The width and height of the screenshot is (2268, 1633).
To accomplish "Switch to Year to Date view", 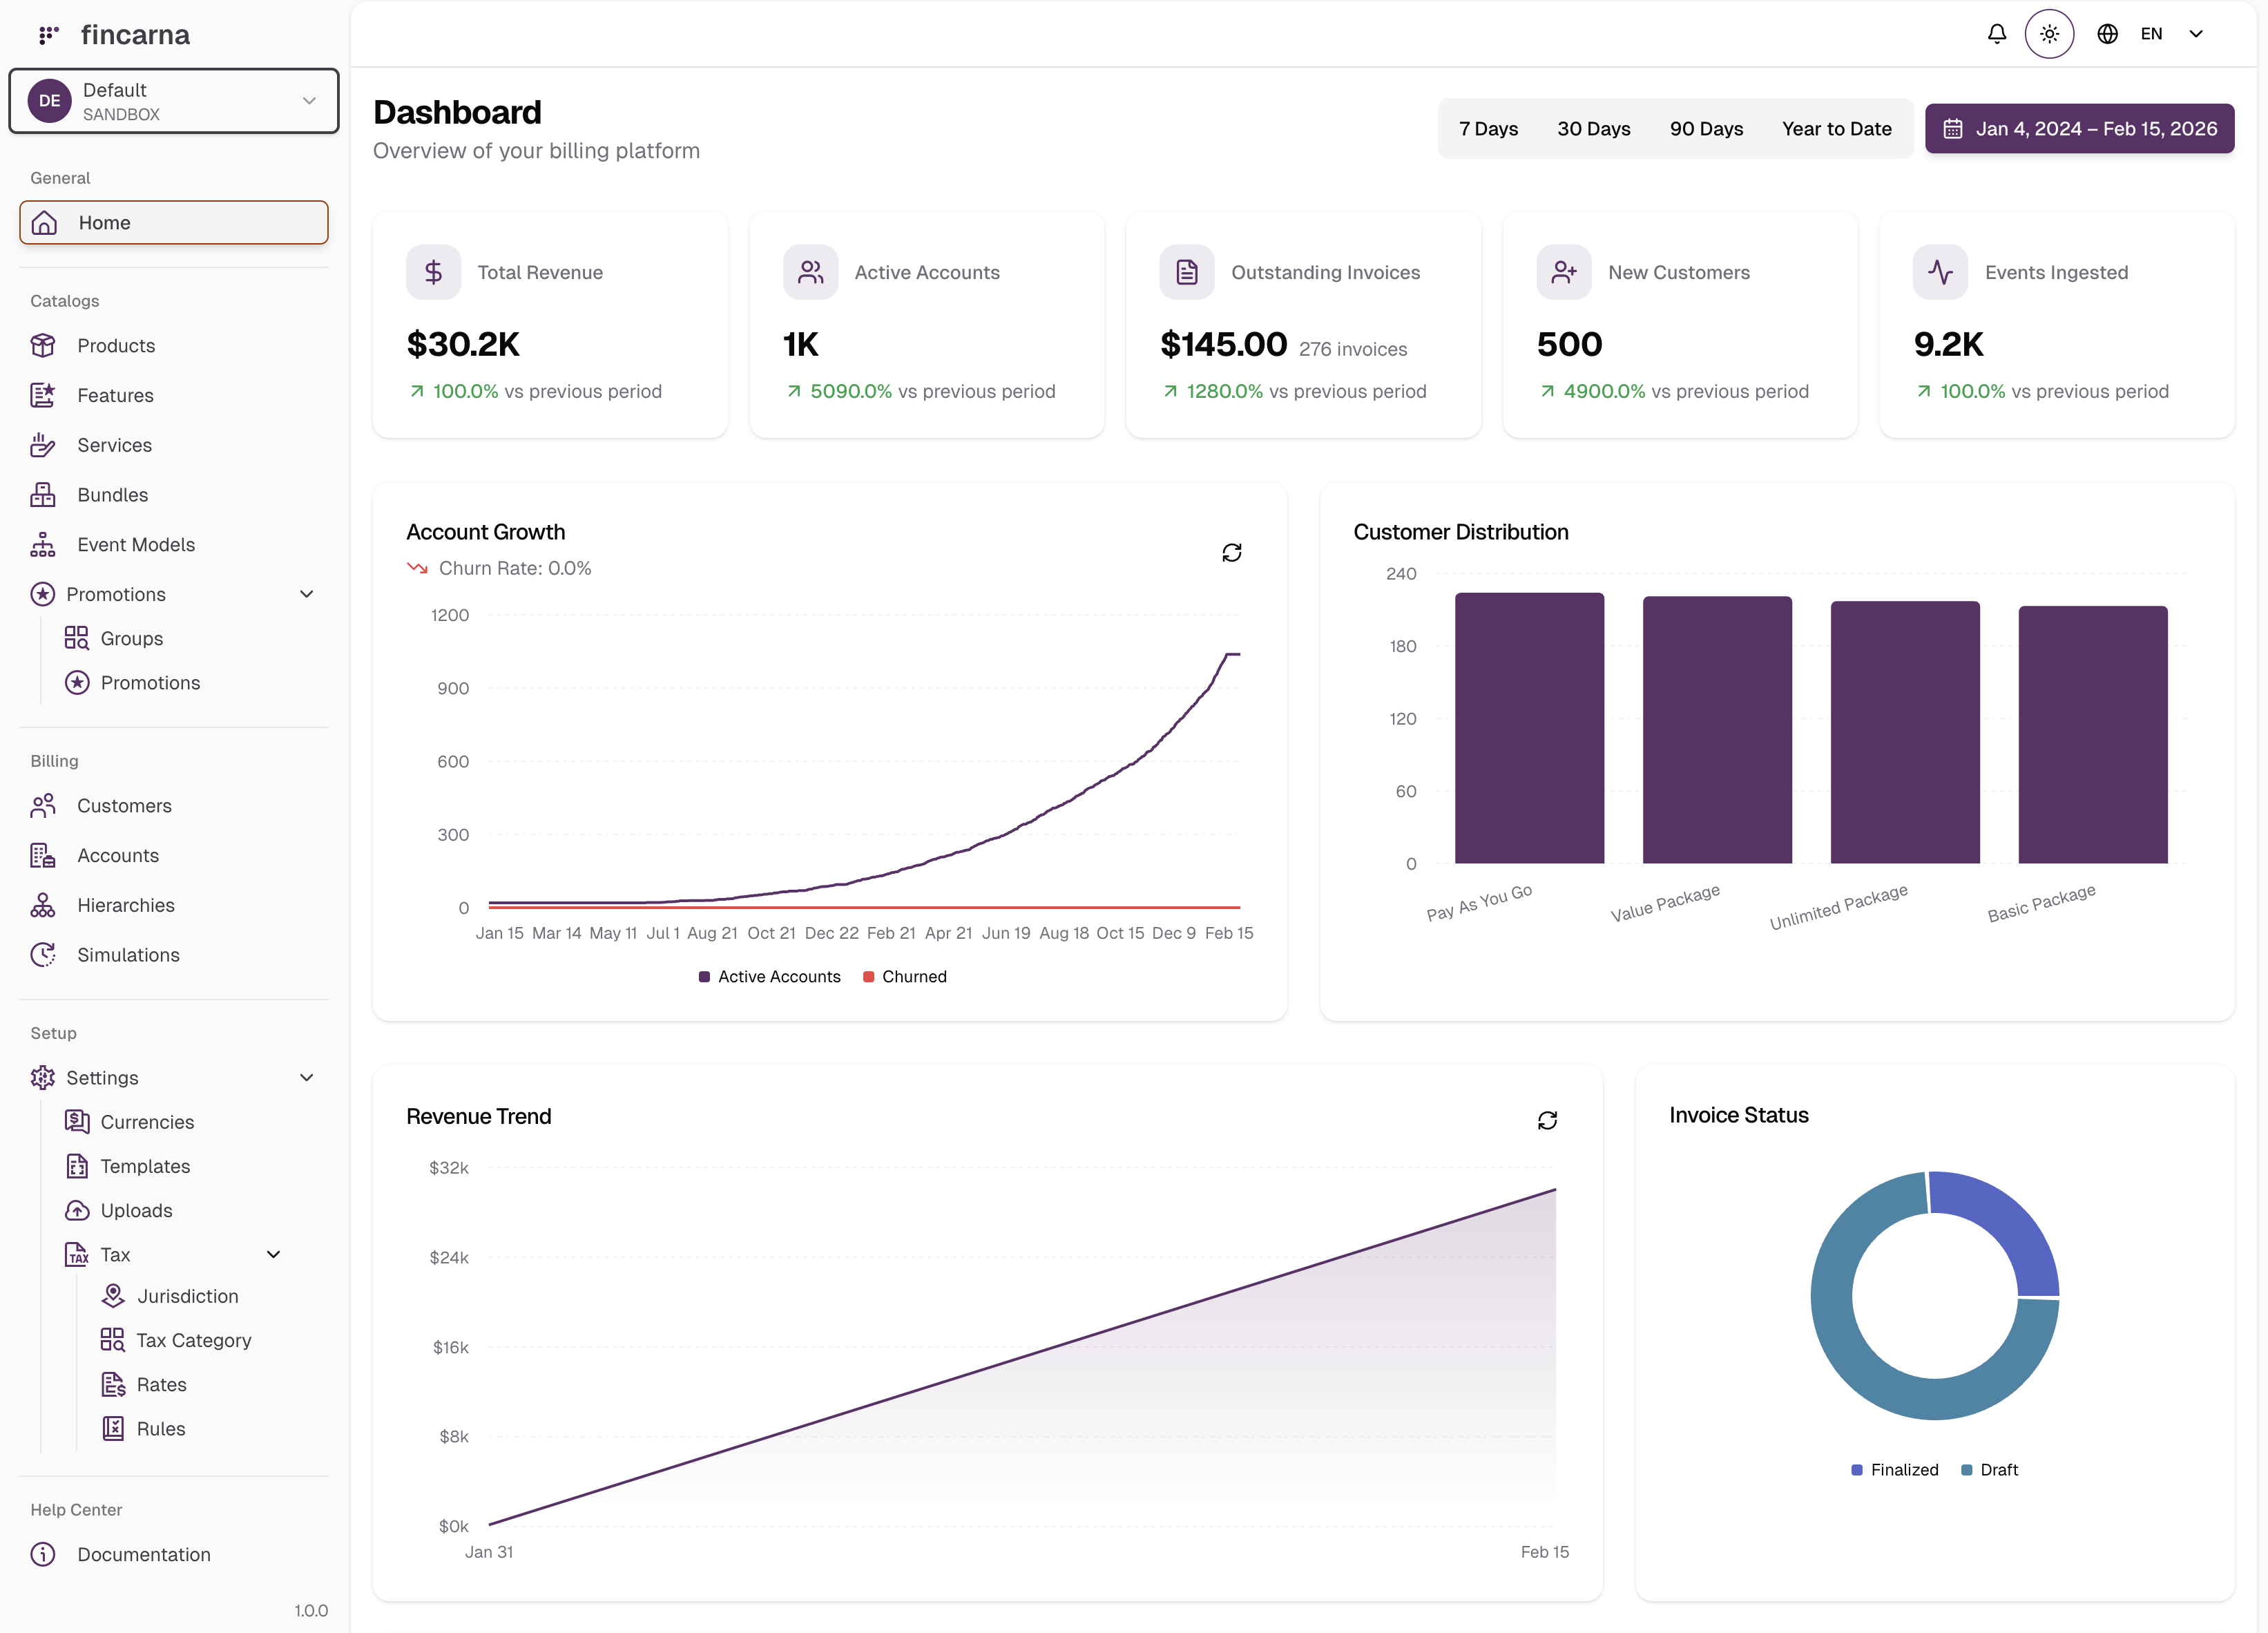I will click(1836, 128).
